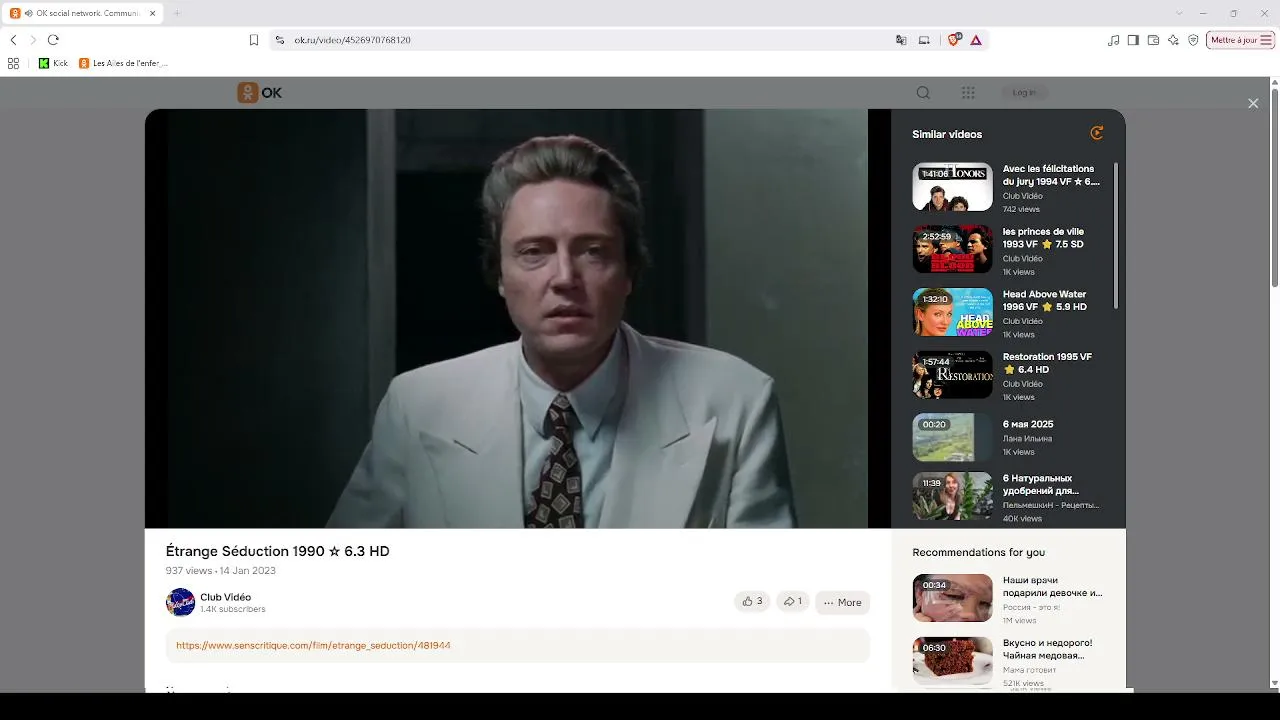Open the VPN shield icon
This screenshot has width=1280, height=720.
coord(1193,40)
